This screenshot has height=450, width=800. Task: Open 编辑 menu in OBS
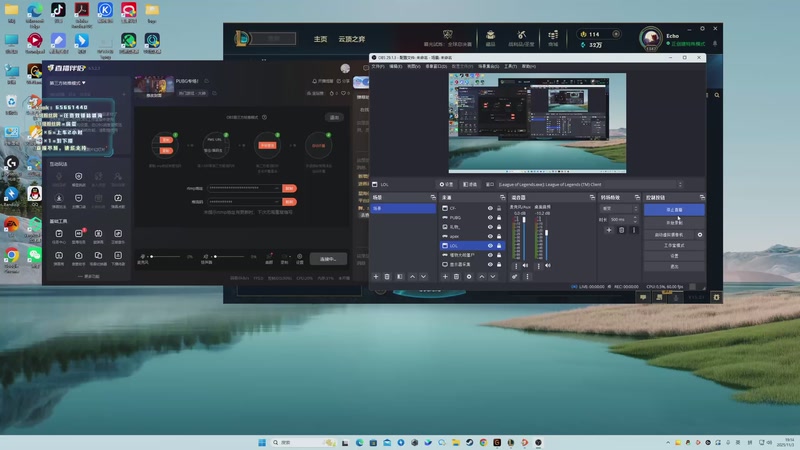click(x=395, y=66)
